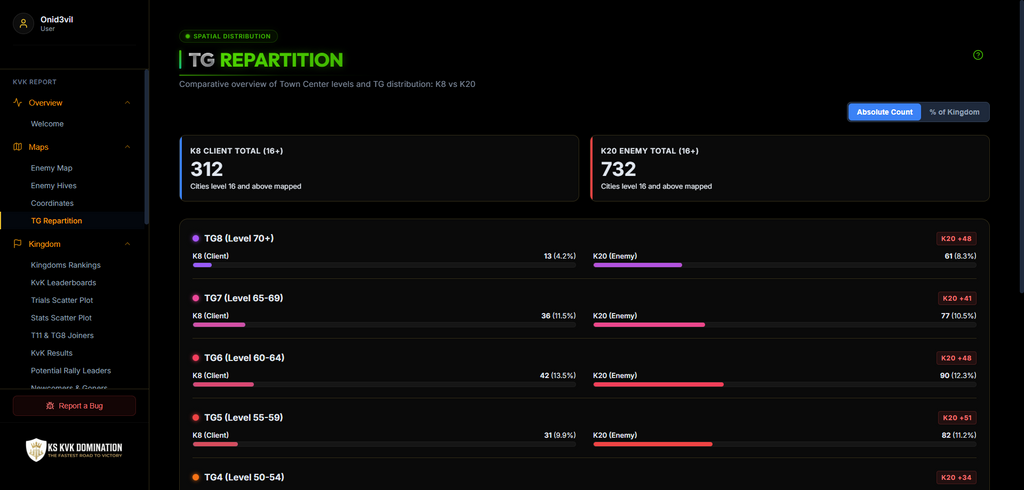This screenshot has height=490, width=1024.
Task: Switch view to % of Kingdom
Action: click(x=954, y=112)
